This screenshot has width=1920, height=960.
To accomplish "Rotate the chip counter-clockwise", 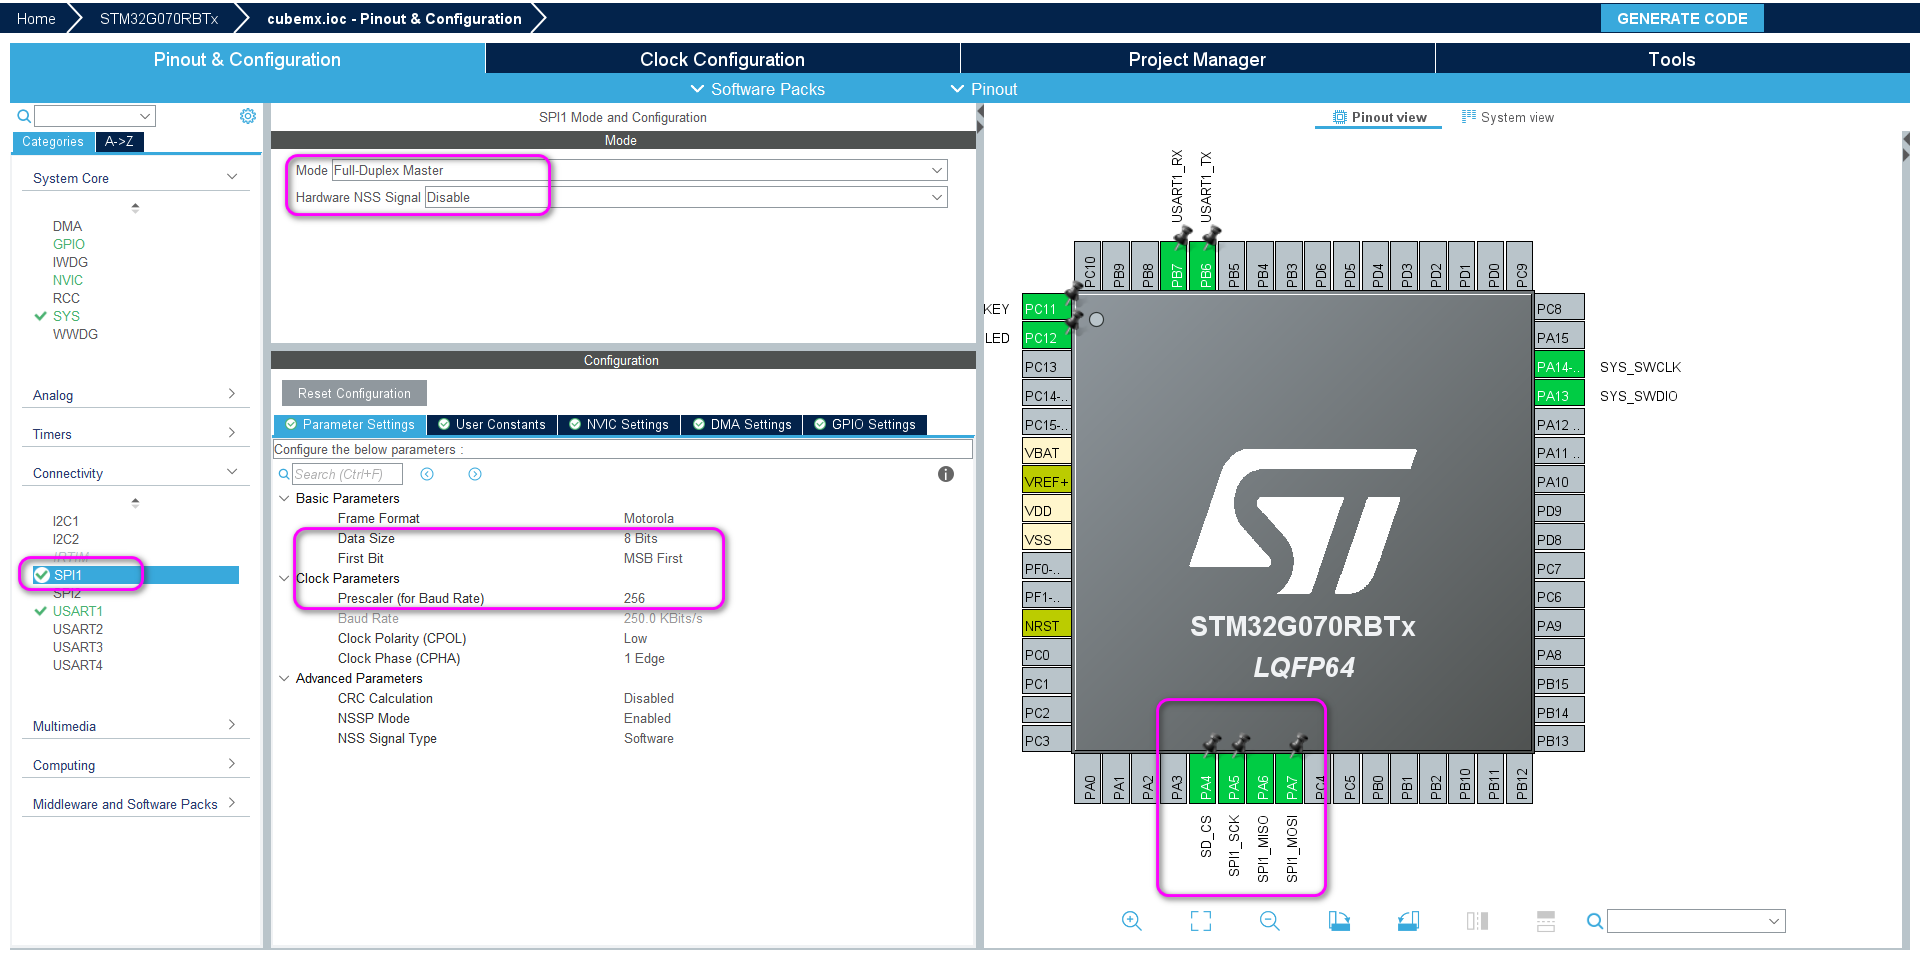I will point(1408,921).
